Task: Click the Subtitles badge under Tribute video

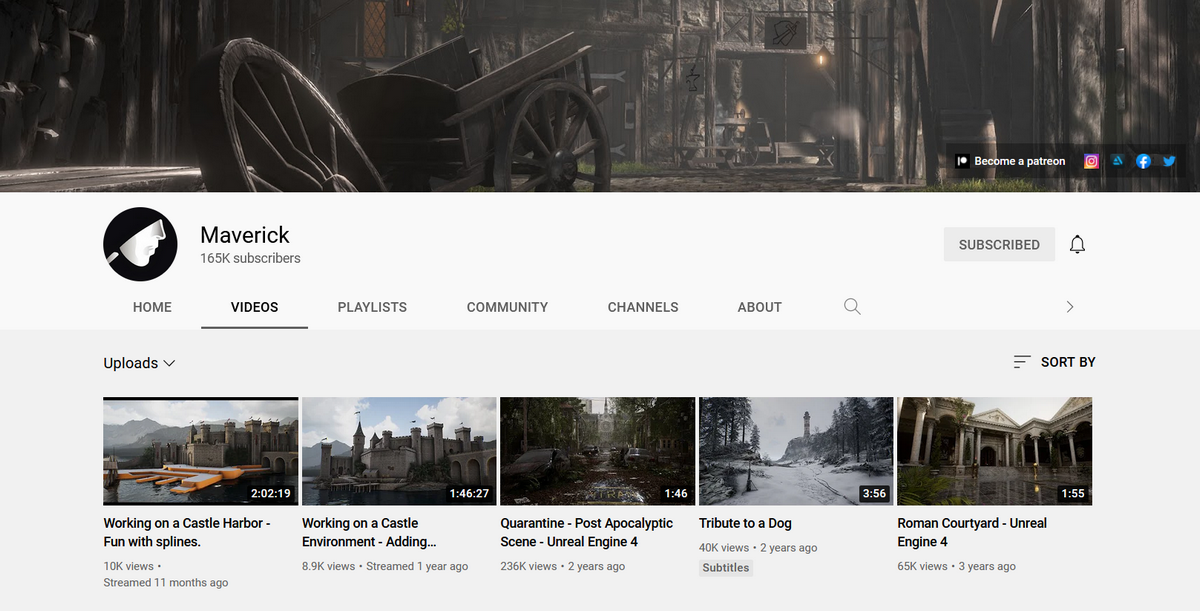Action: pyautogui.click(x=726, y=567)
